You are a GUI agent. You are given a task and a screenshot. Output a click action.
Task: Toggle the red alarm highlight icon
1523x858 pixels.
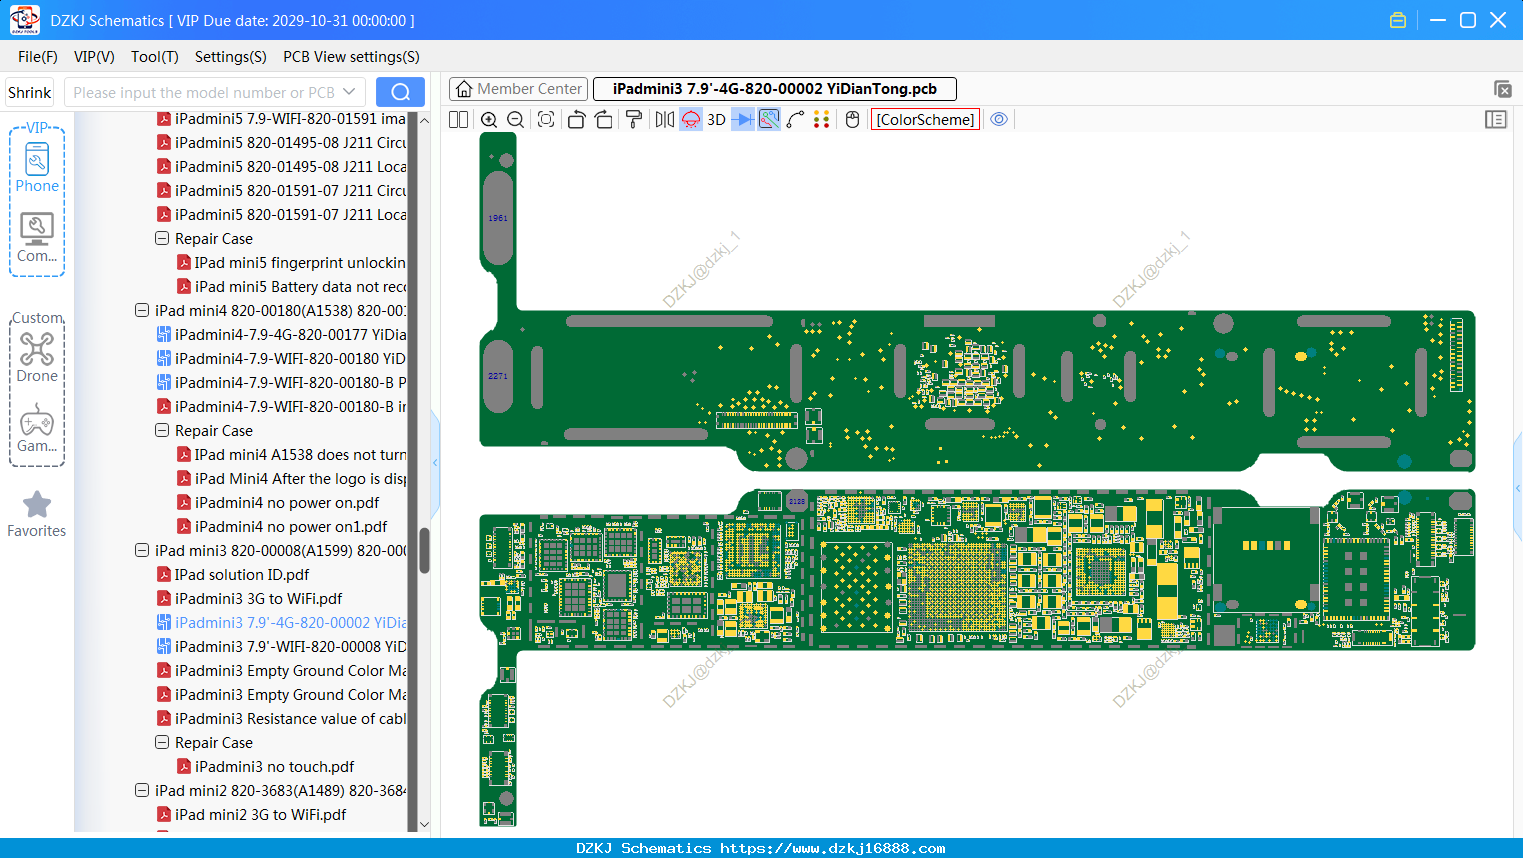[691, 119]
